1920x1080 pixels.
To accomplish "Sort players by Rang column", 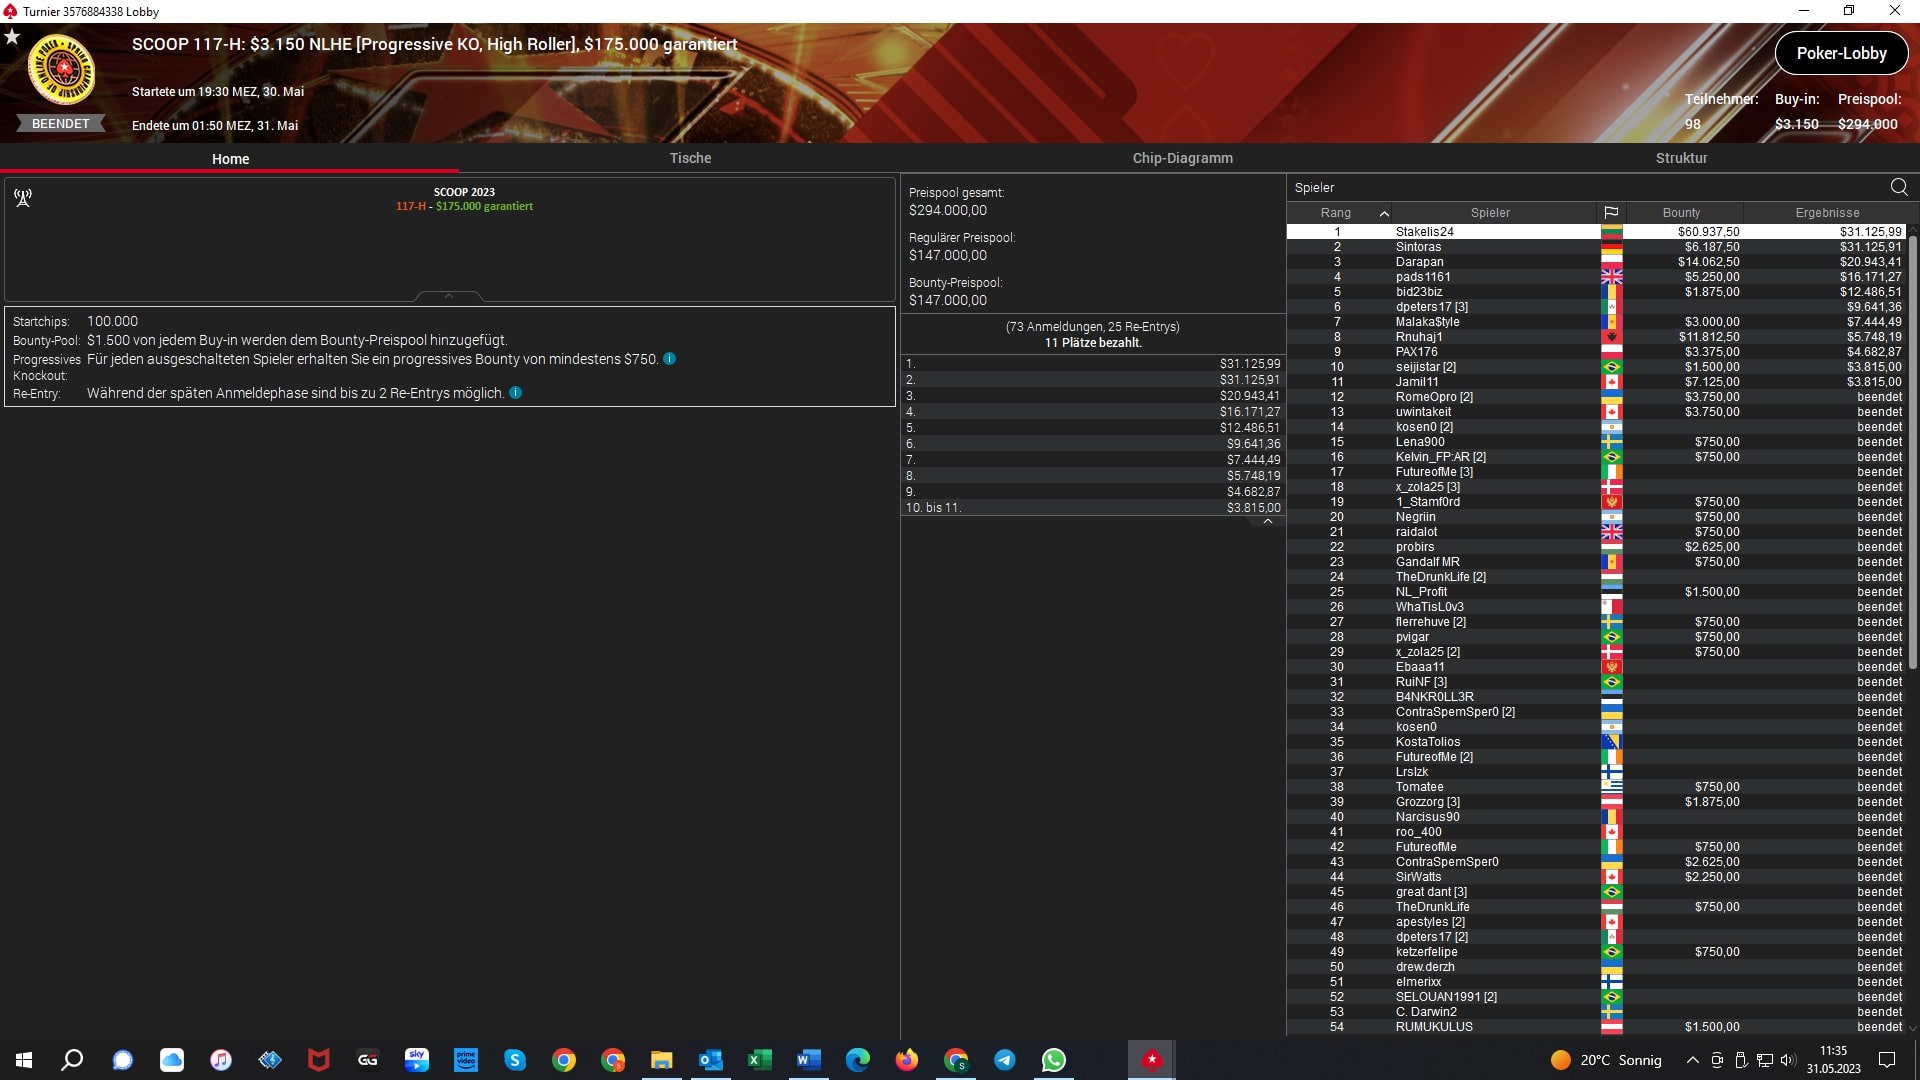I will click(x=1338, y=213).
